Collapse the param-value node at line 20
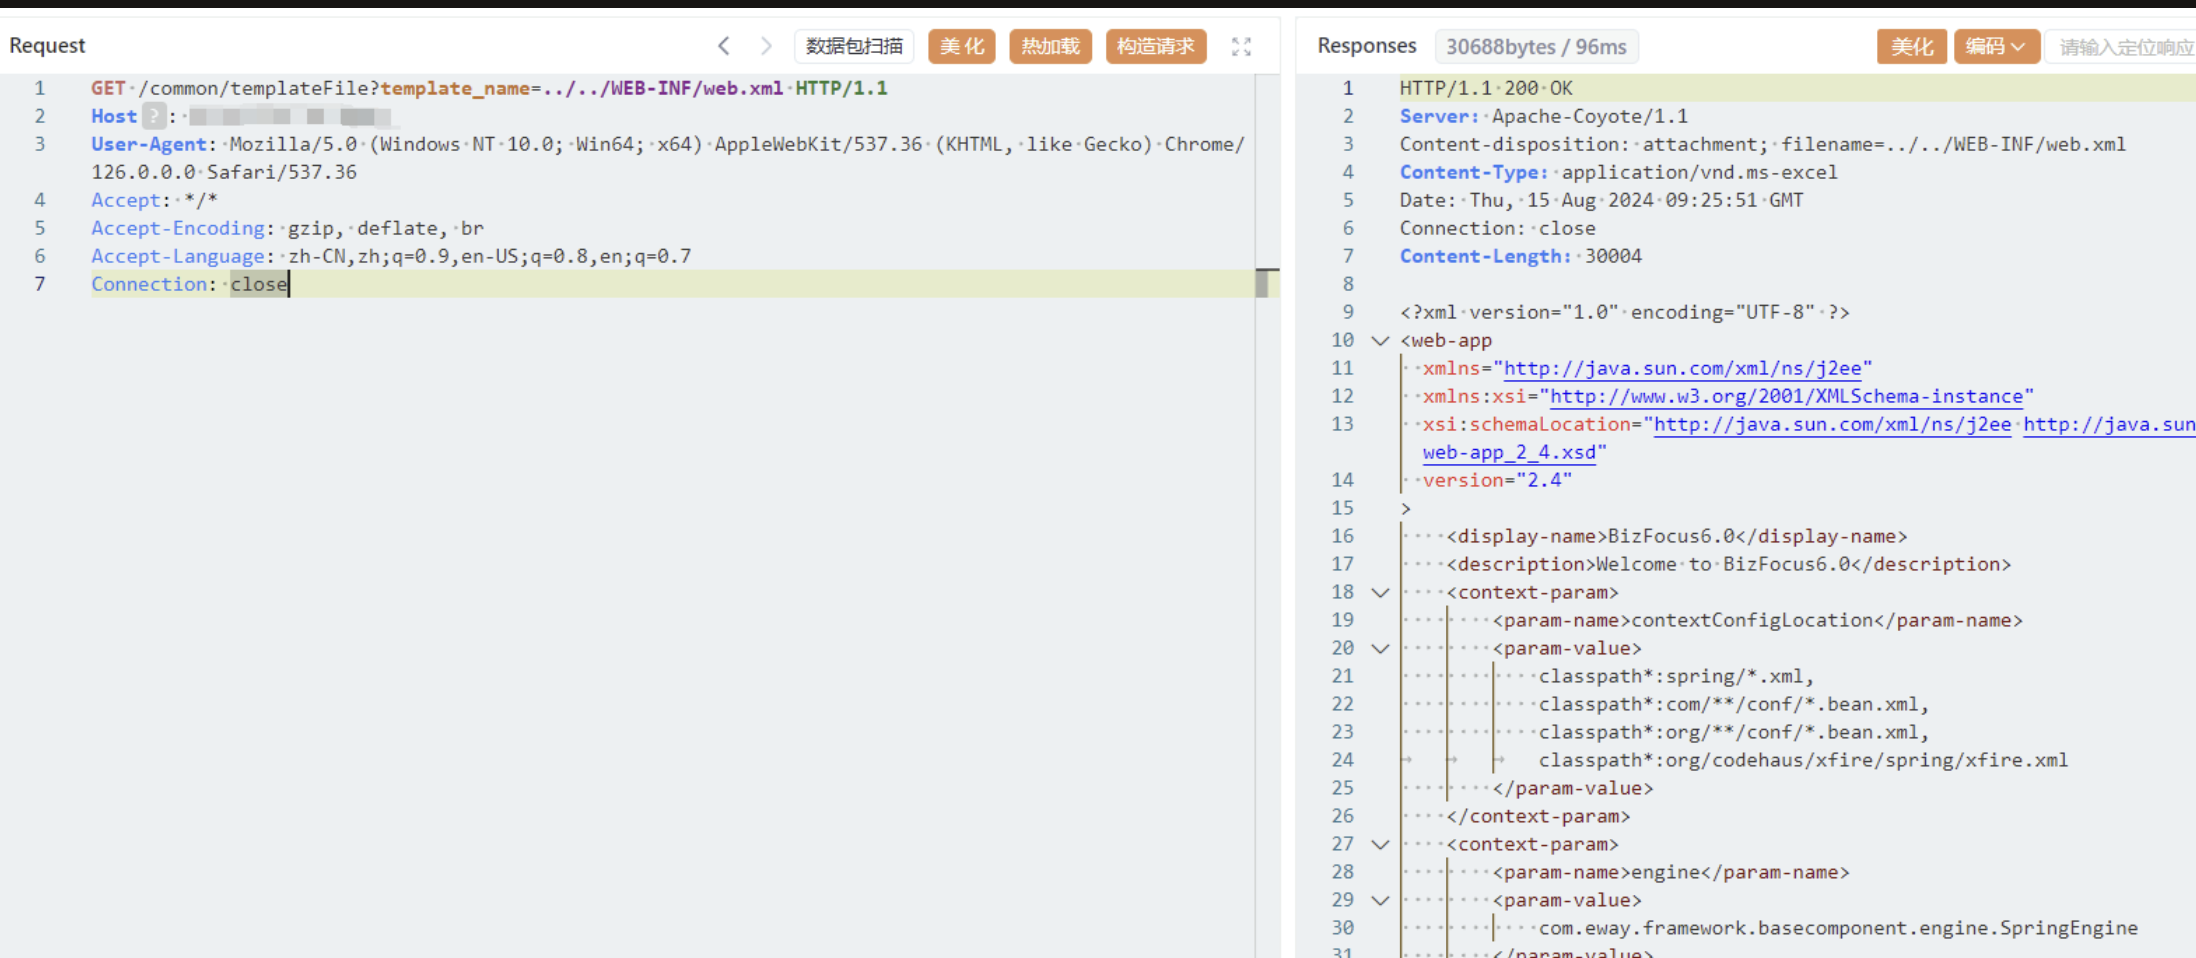The width and height of the screenshot is (2196, 958). point(1381,649)
